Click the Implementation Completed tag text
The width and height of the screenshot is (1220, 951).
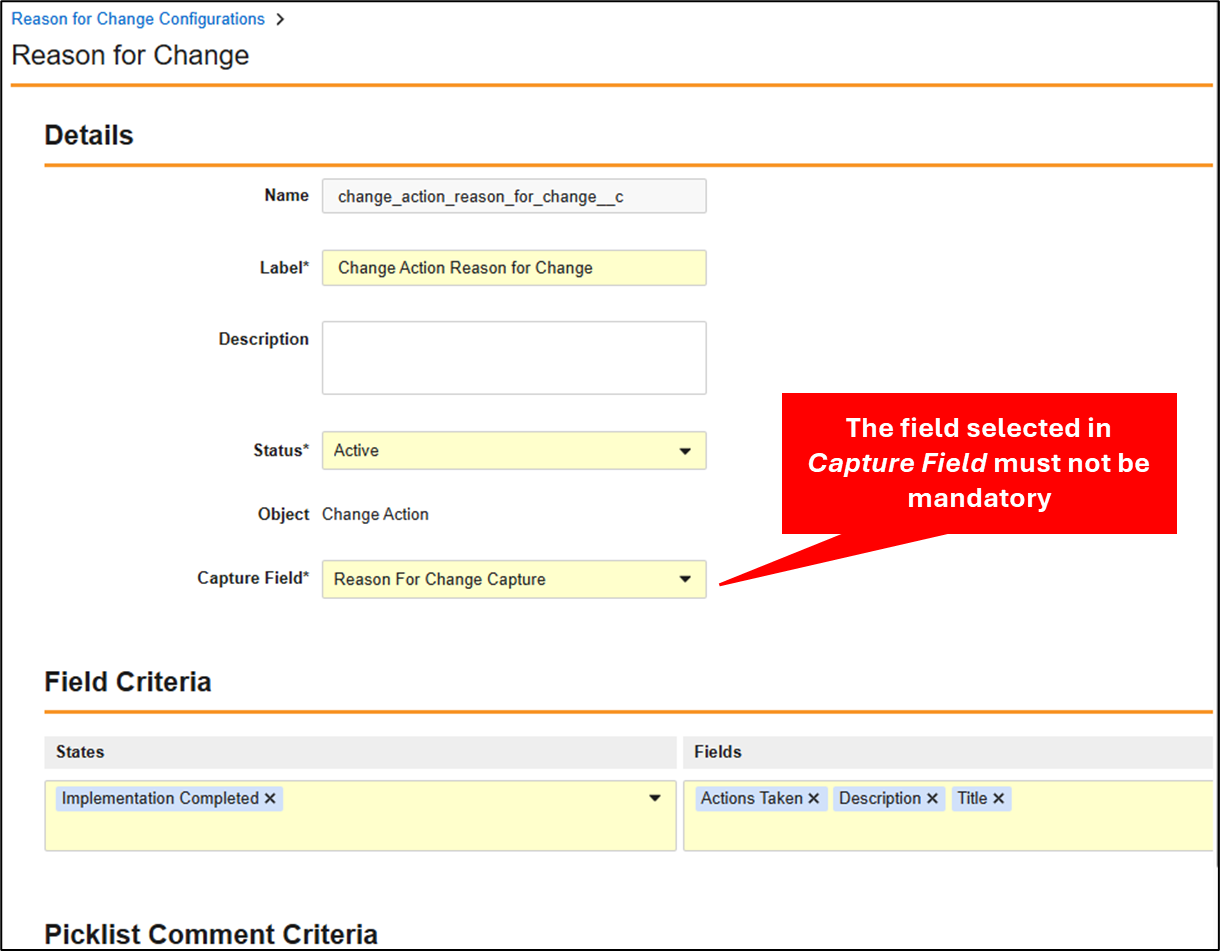tap(160, 799)
